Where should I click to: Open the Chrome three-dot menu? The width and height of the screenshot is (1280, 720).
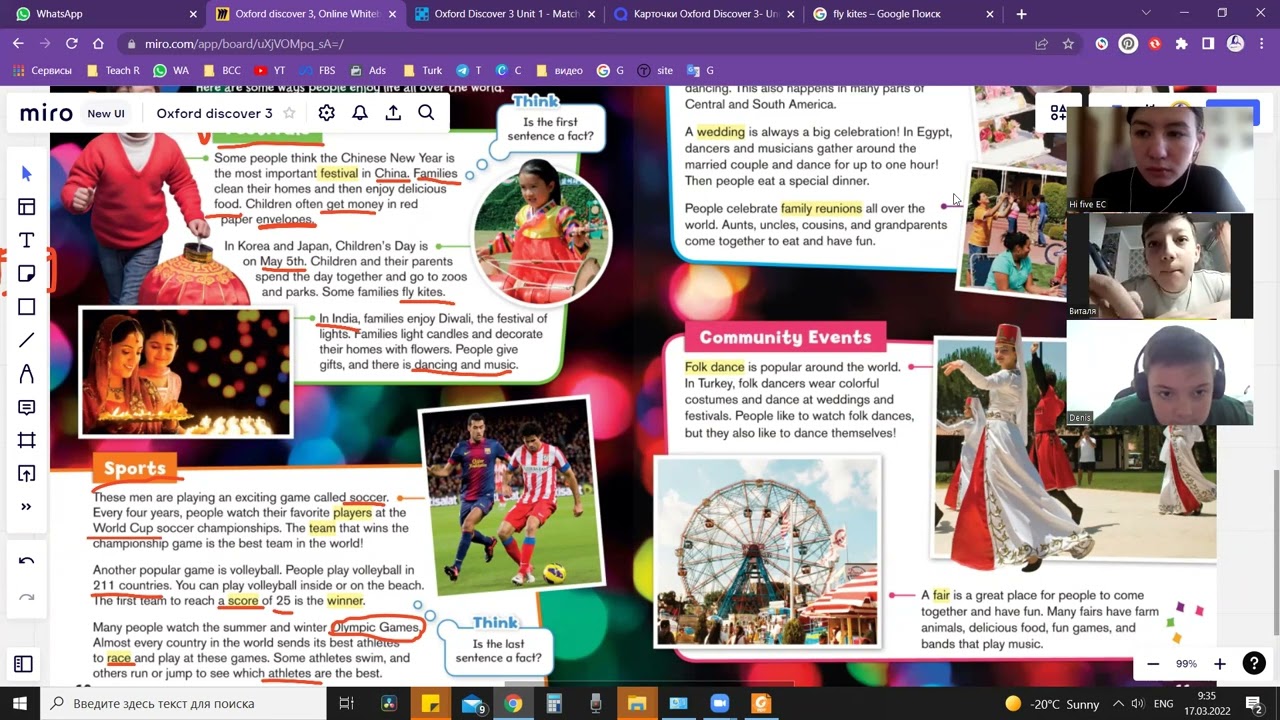[x=1262, y=44]
